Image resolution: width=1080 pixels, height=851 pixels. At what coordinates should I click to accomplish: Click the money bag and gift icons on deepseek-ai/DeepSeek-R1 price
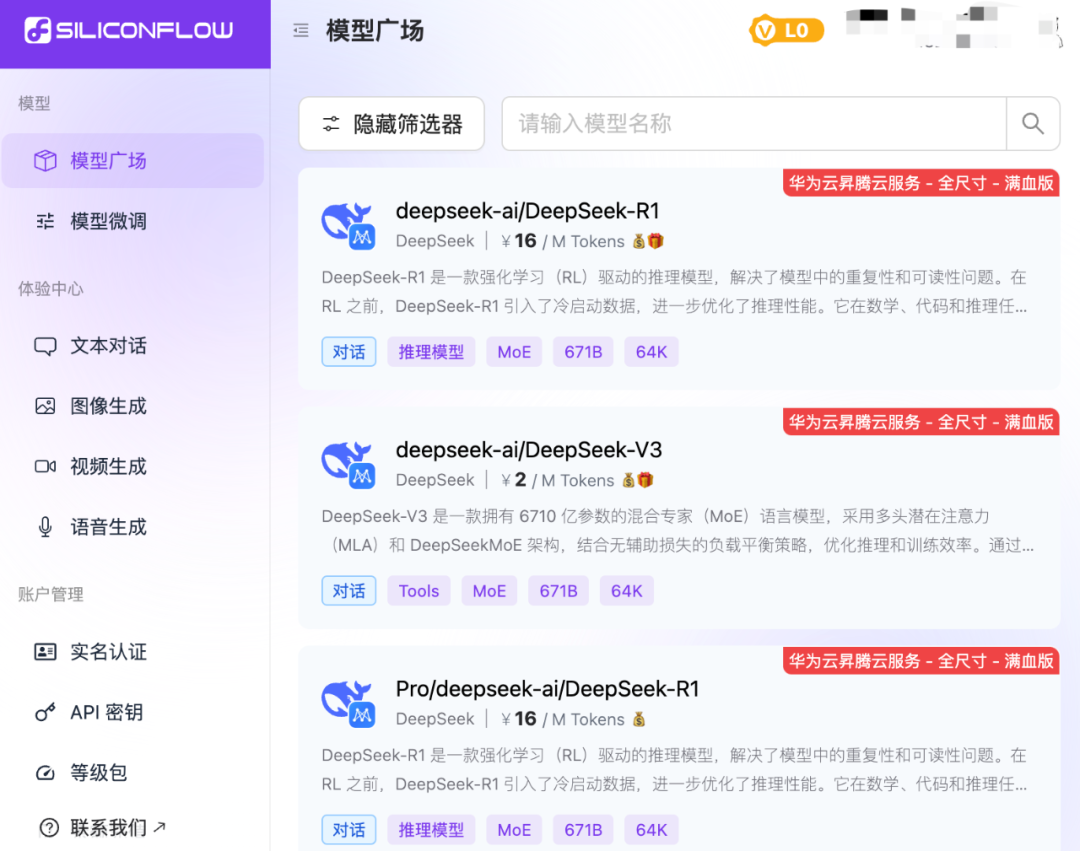click(x=648, y=241)
